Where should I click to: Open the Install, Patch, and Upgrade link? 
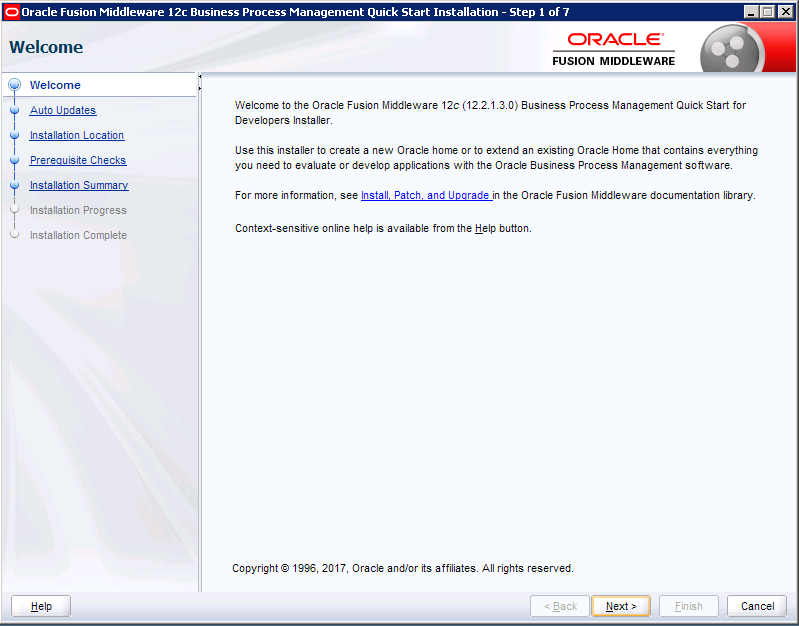[427, 195]
